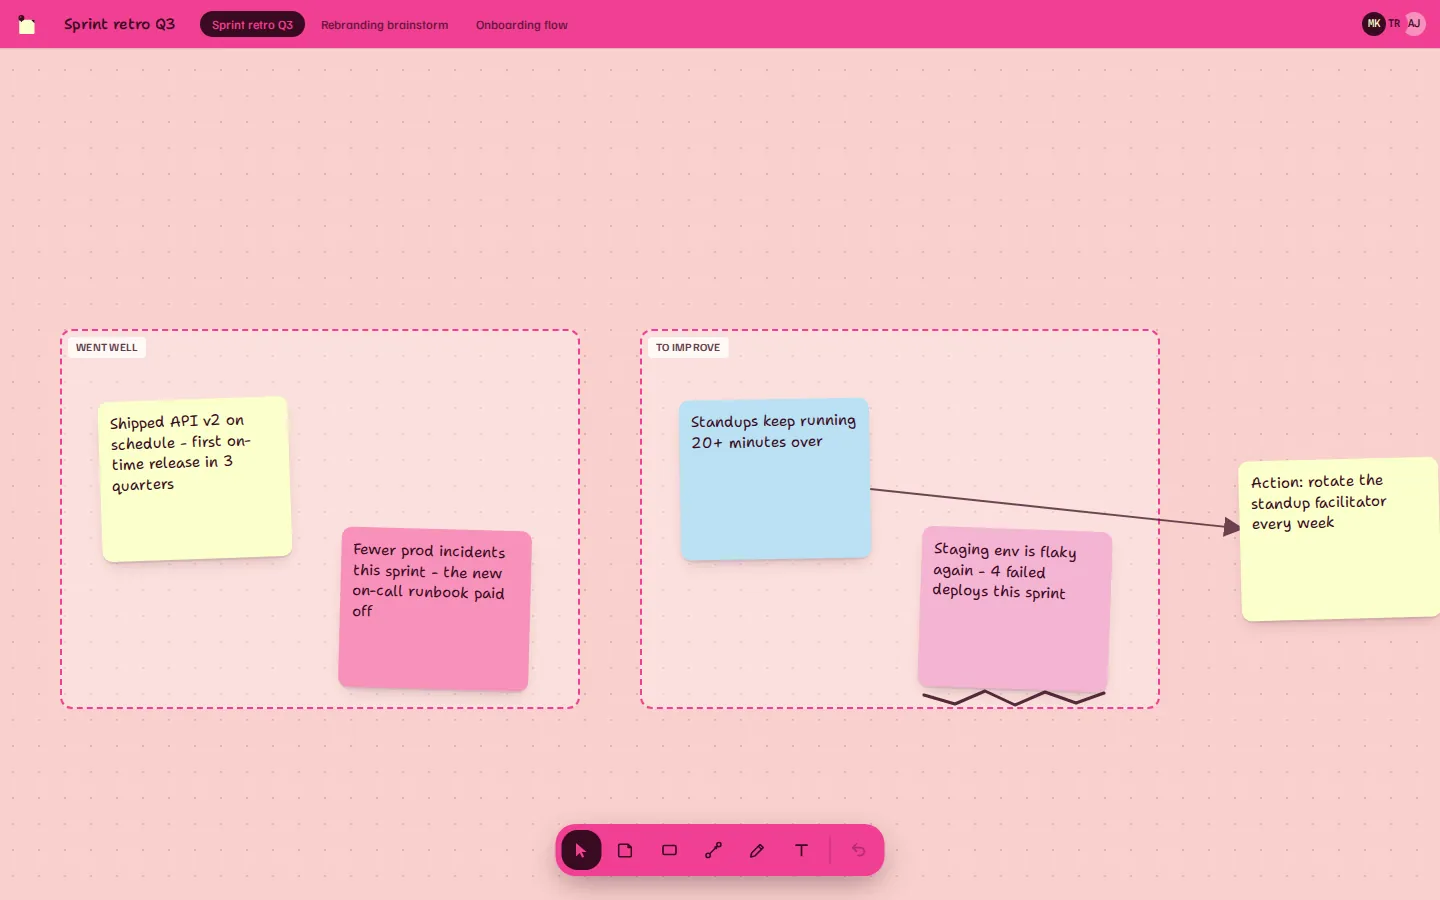Screen dimensions: 1440x900
Task: Select the Action rotate facilitator sticky note
Action: point(1340,539)
